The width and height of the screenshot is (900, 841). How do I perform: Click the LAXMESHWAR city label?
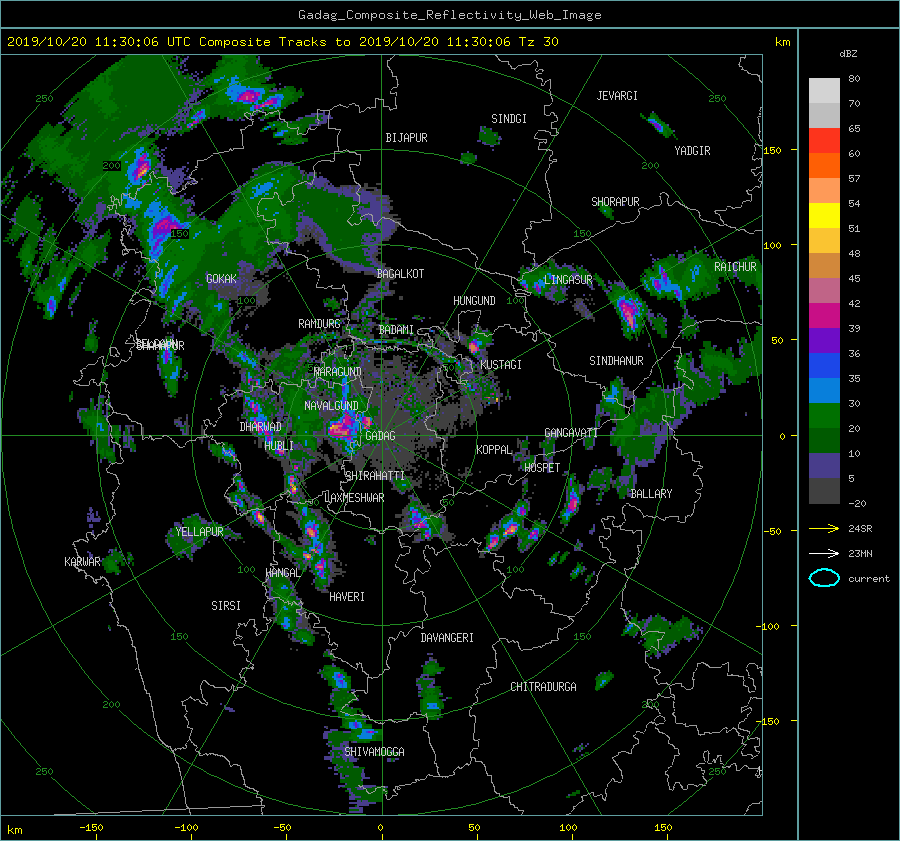354,498
